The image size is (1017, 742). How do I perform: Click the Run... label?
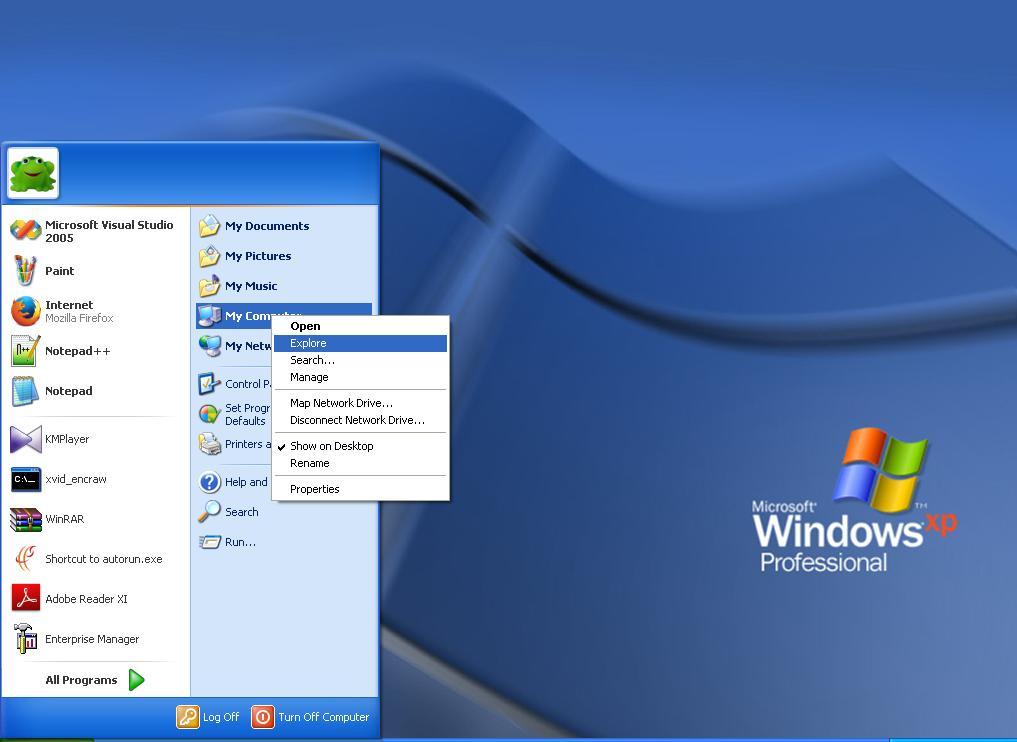240,542
